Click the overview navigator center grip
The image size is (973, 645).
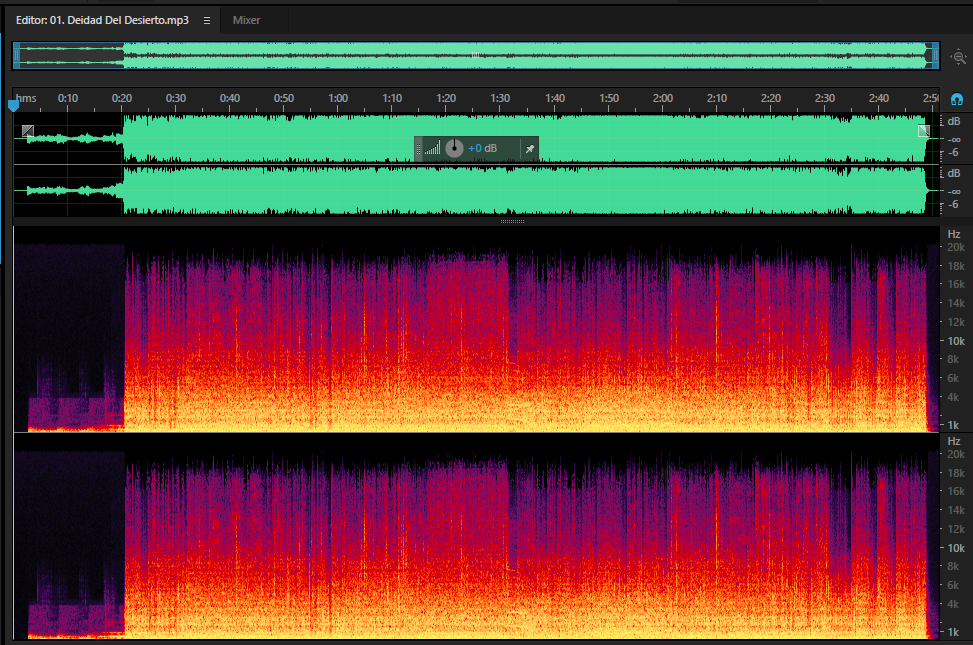click(475, 56)
